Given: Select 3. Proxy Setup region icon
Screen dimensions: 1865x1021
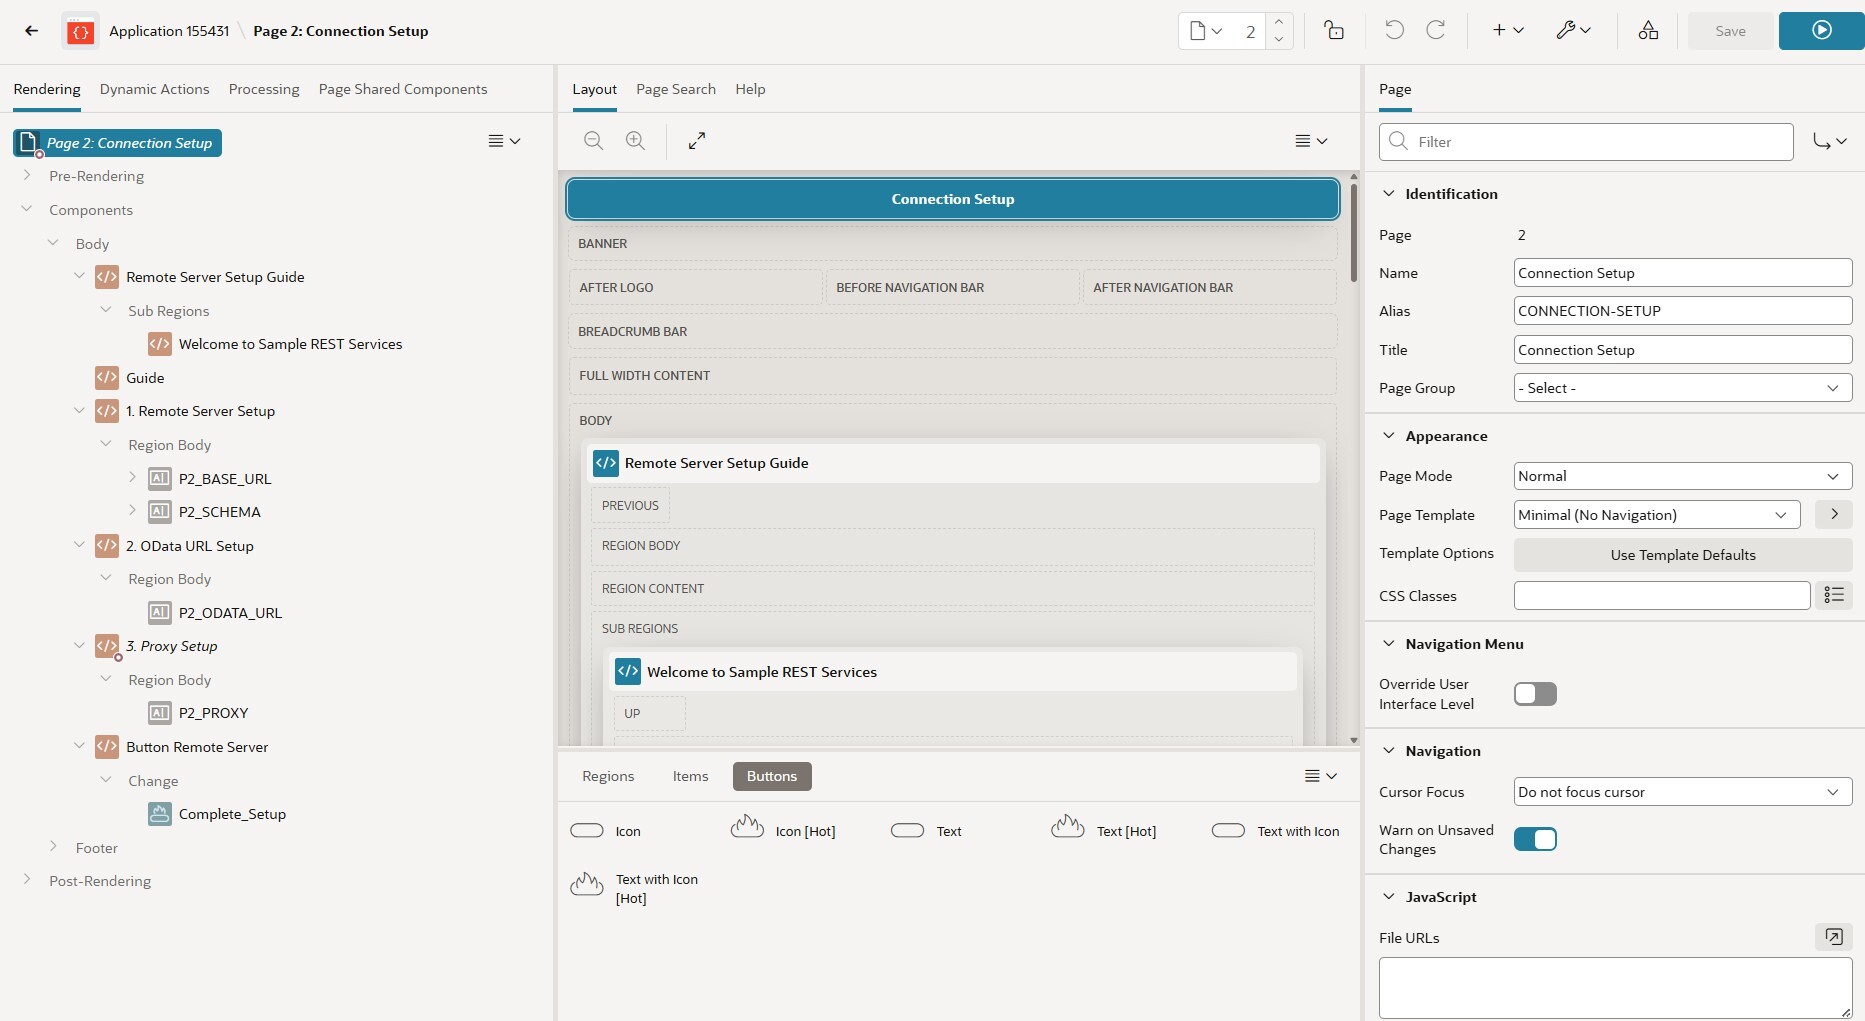Looking at the screenshot, I should tap(107, 646).
